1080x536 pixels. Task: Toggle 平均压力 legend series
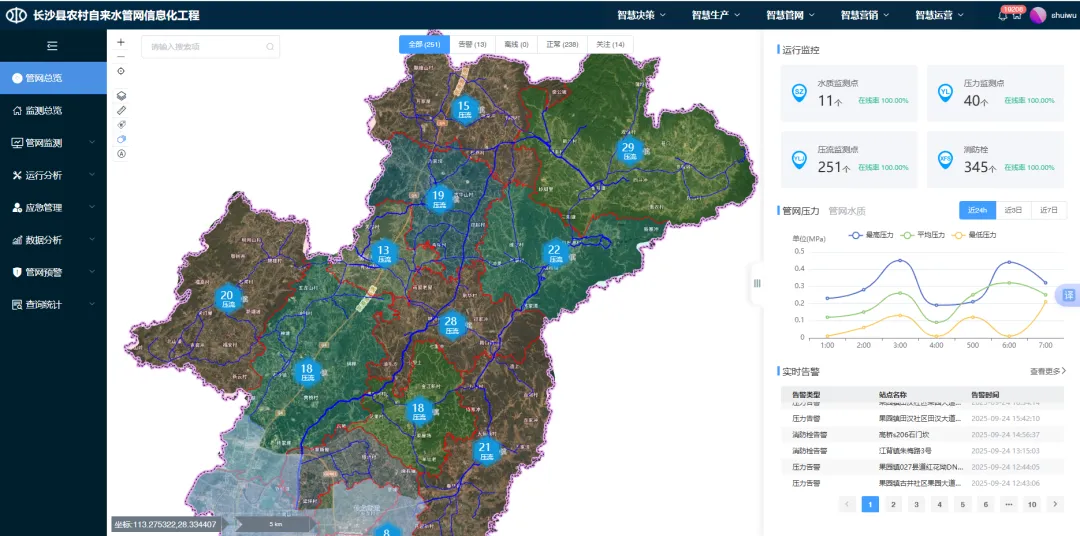click(924, 235)
